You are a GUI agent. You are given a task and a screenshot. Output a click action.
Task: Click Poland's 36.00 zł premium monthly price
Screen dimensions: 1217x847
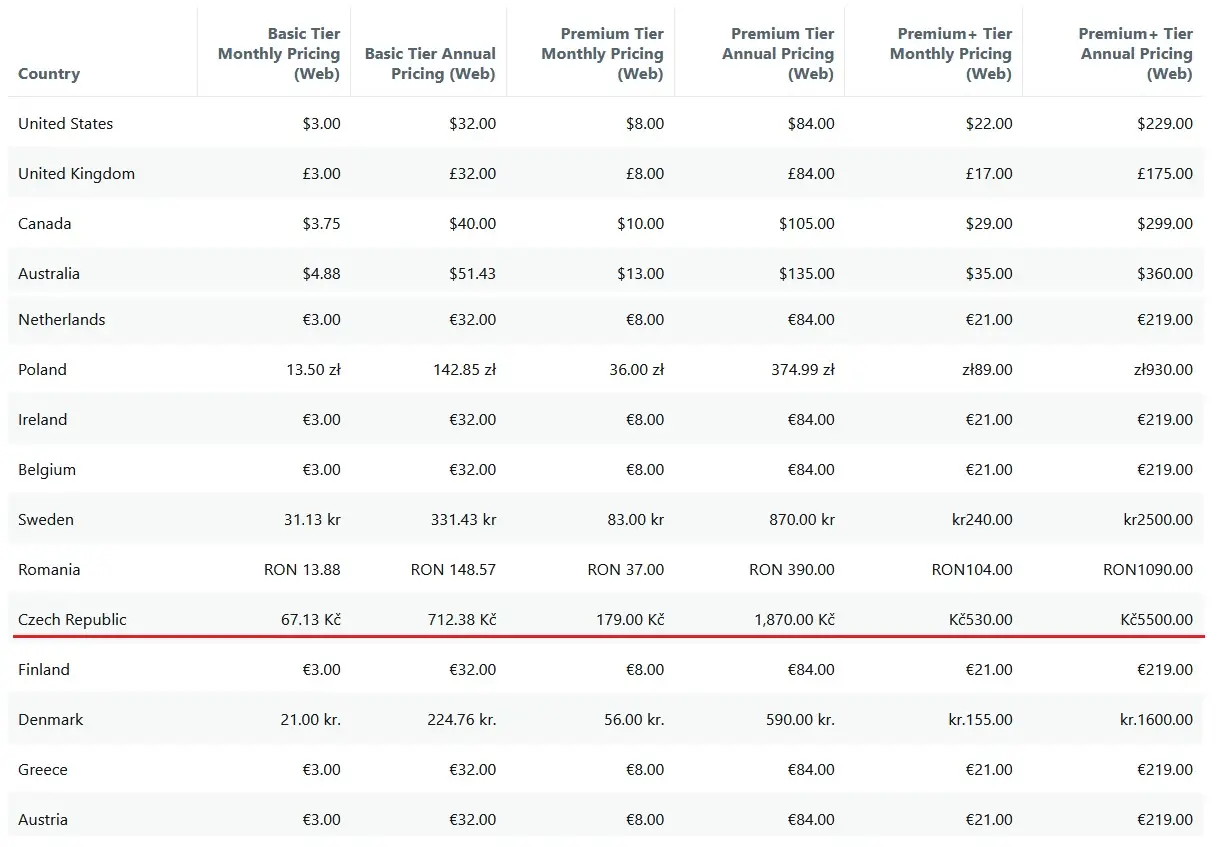(637, 370)
